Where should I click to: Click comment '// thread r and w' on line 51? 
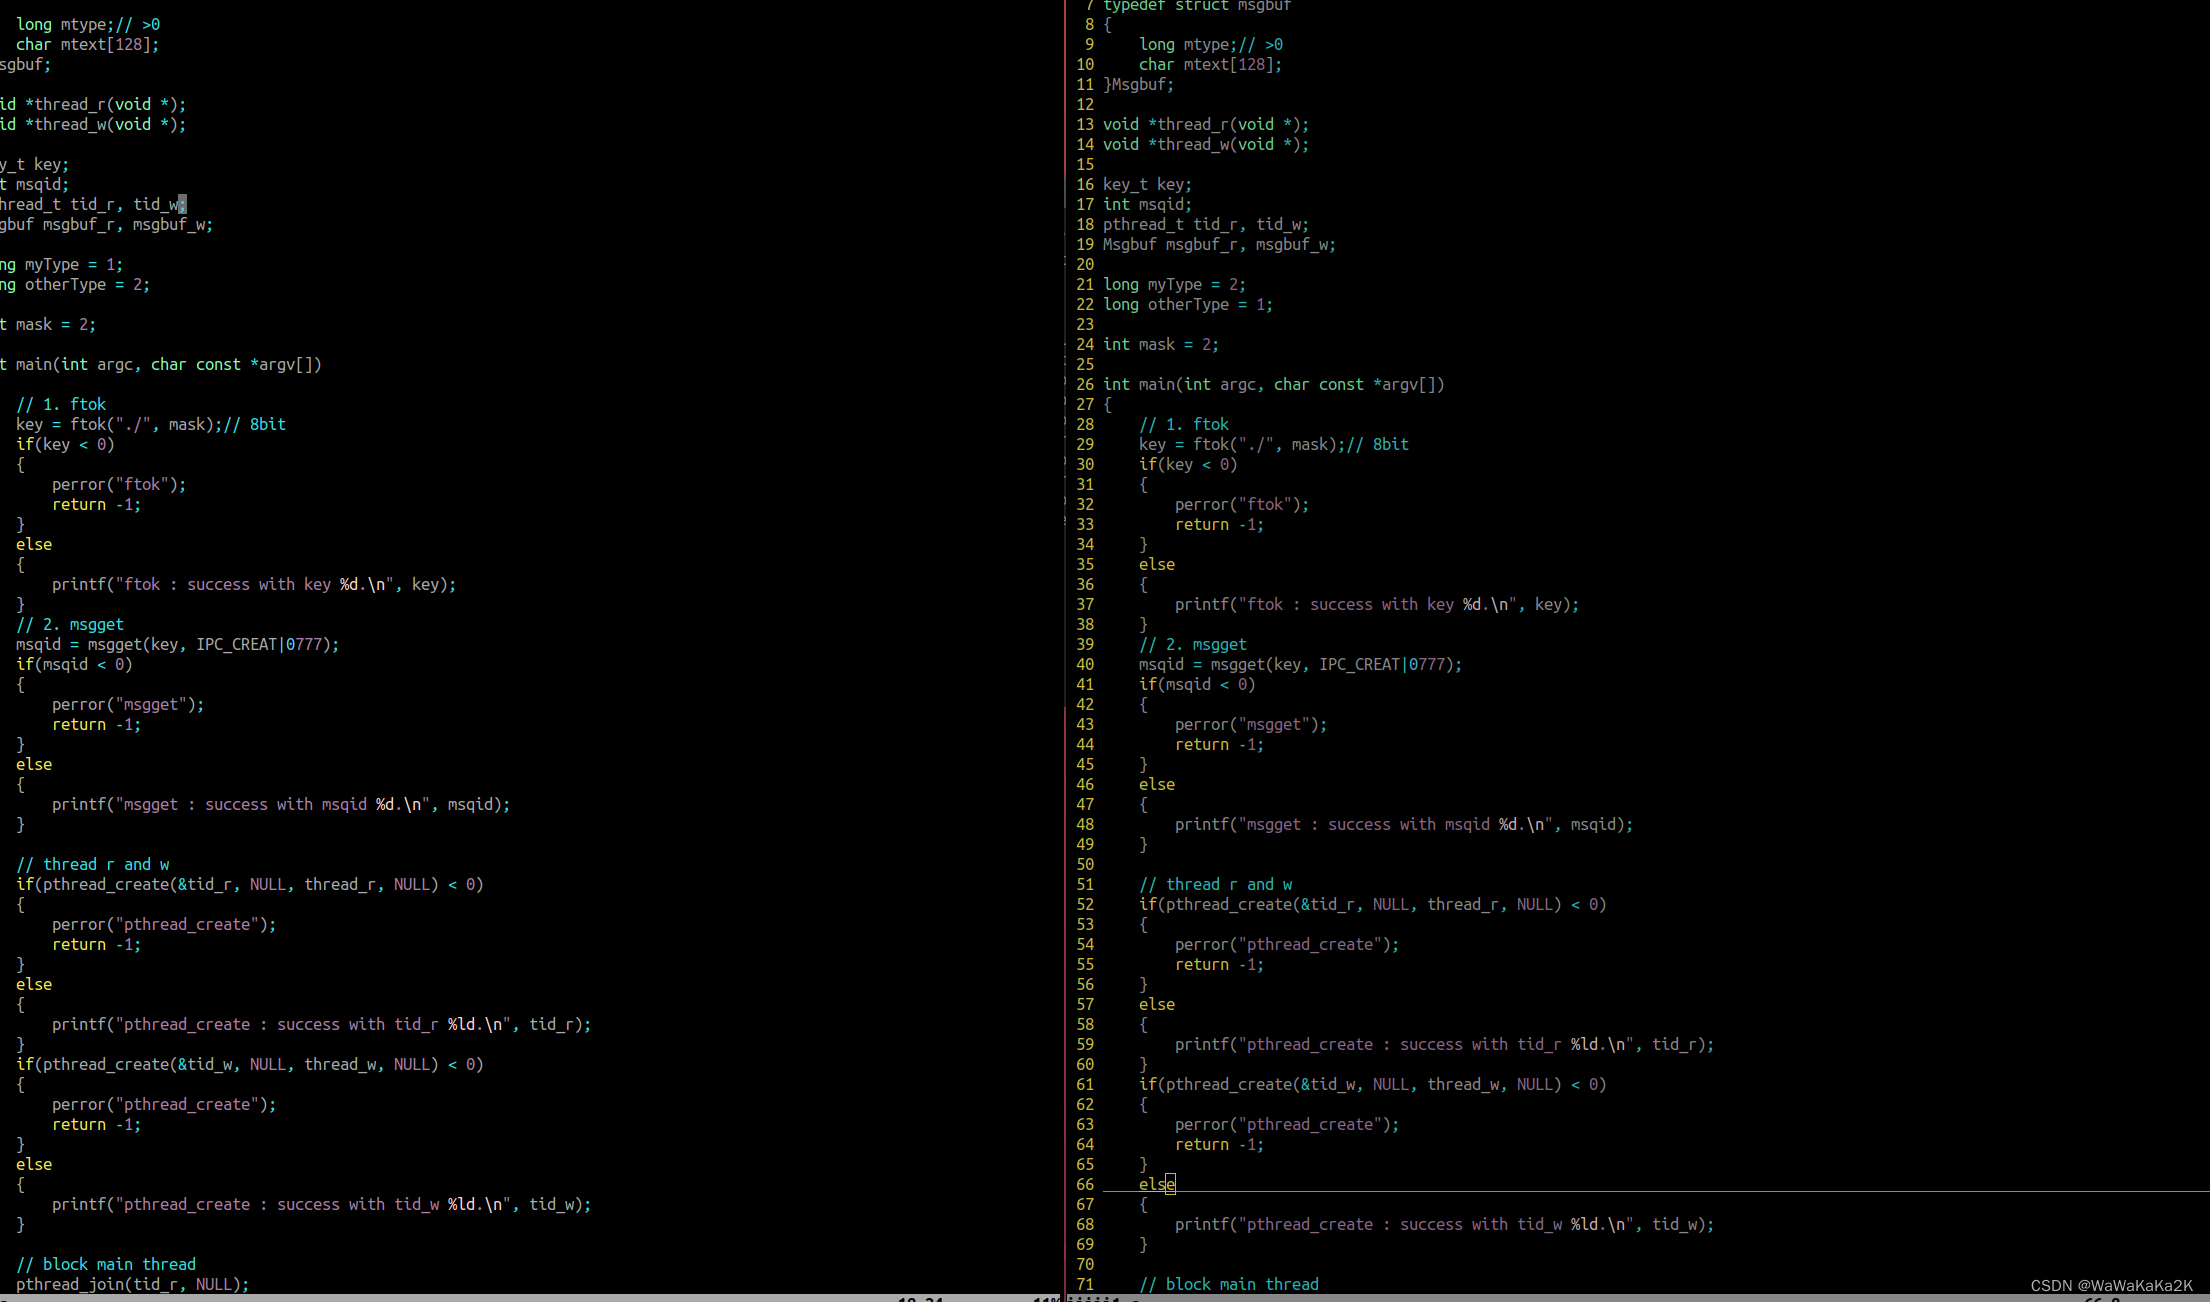click(x=1215, y=885)
